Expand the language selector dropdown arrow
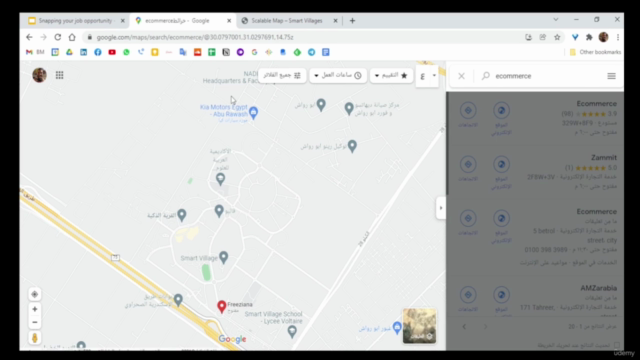Viewport: 640px width, 360px height. pyautogui.click(x=434, y=76)
